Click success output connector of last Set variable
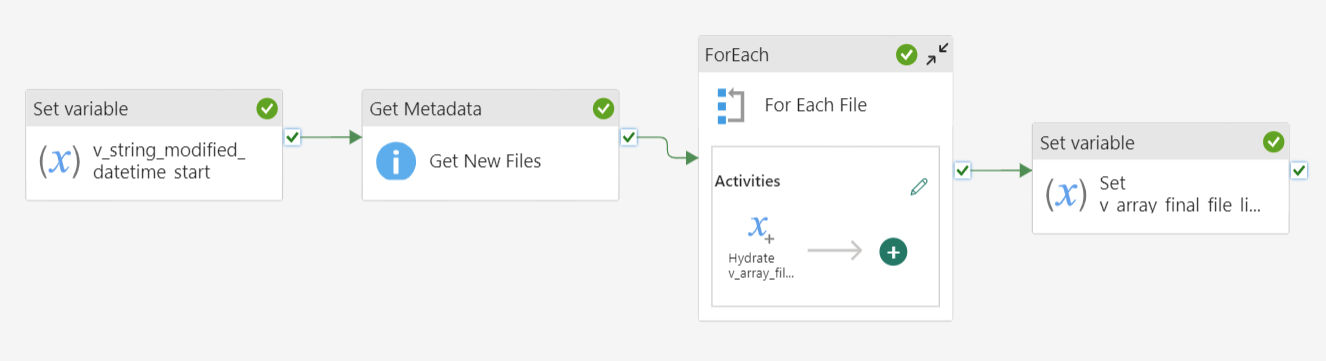The image size is (1326, 361). [x=1299, y=171]
